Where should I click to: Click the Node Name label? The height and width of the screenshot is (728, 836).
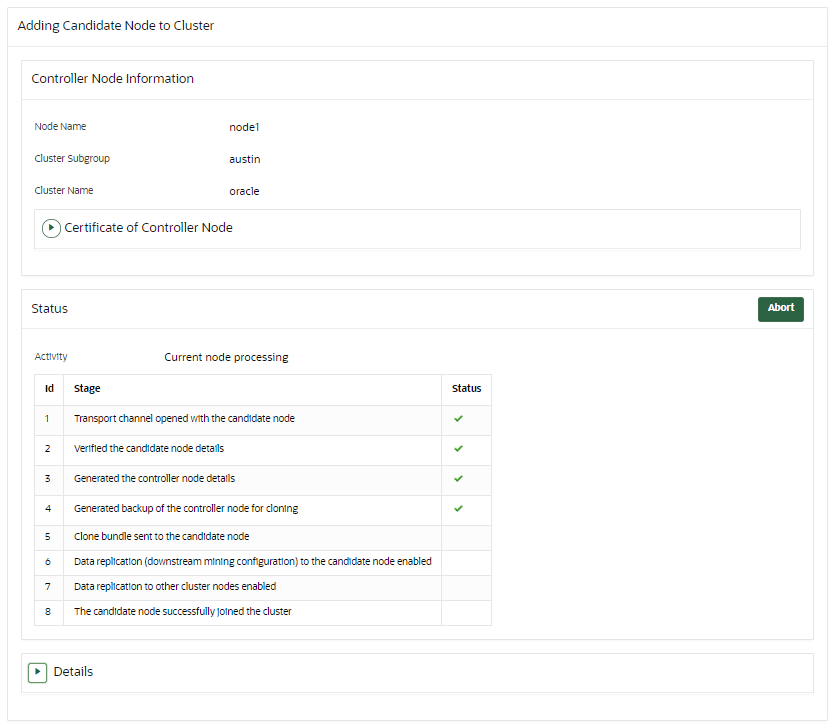coord(60,126)
